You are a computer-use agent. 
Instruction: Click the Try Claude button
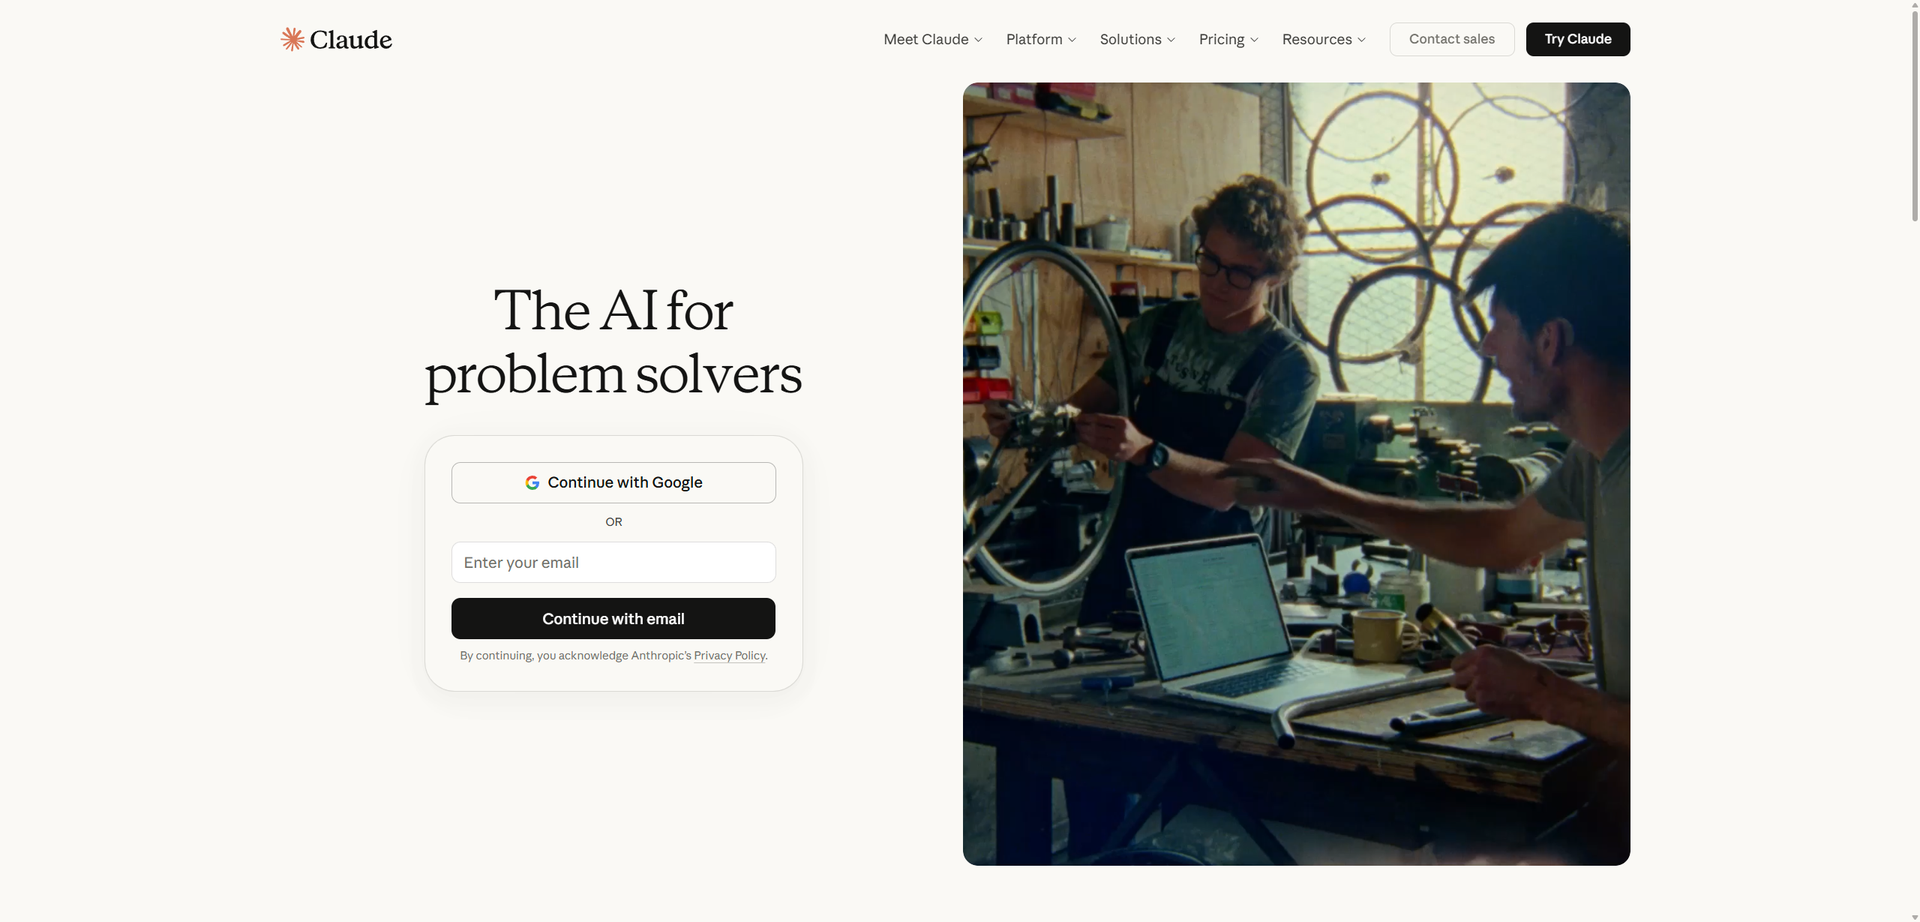(1578, 39)
